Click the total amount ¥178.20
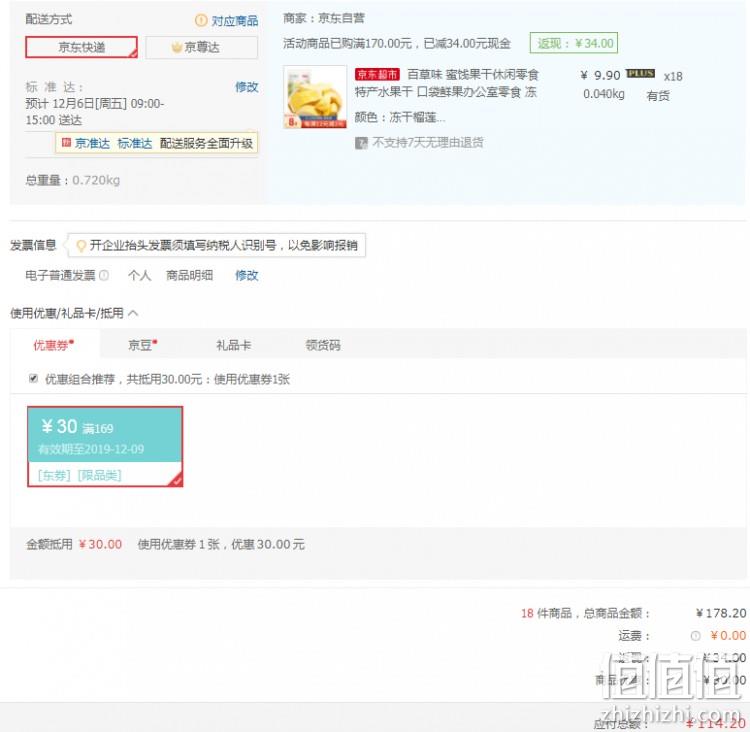 point(721,613)
